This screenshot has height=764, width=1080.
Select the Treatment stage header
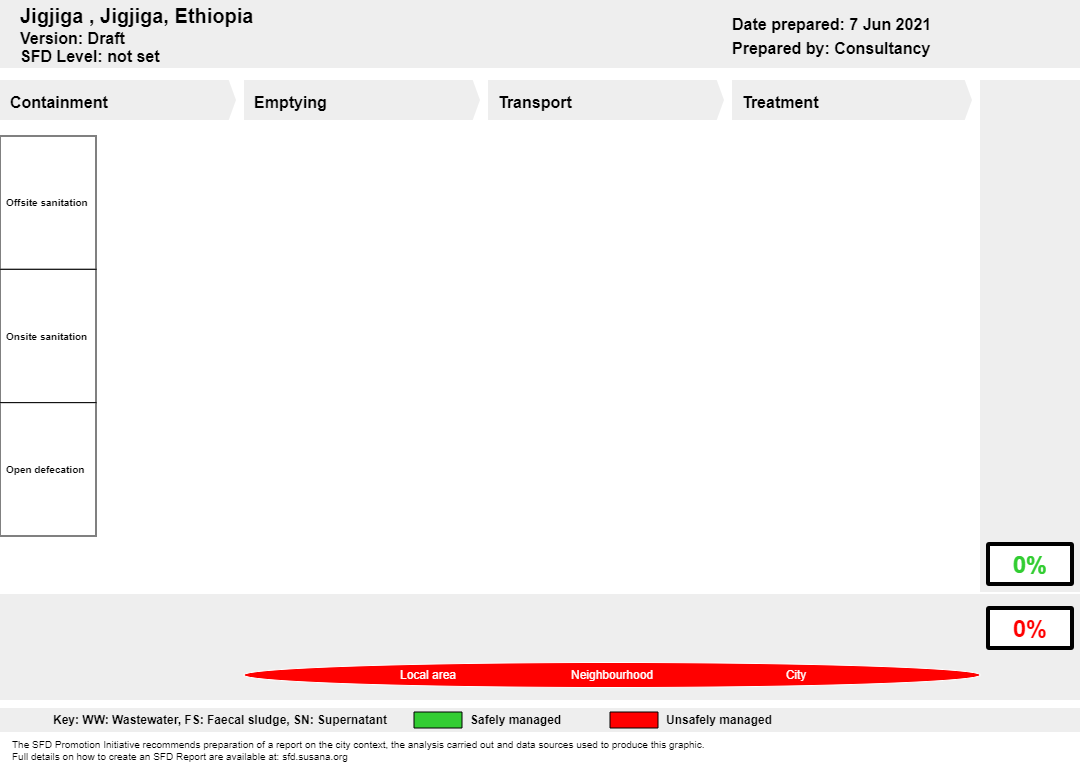pyautogui.click(x=851, y=101)
